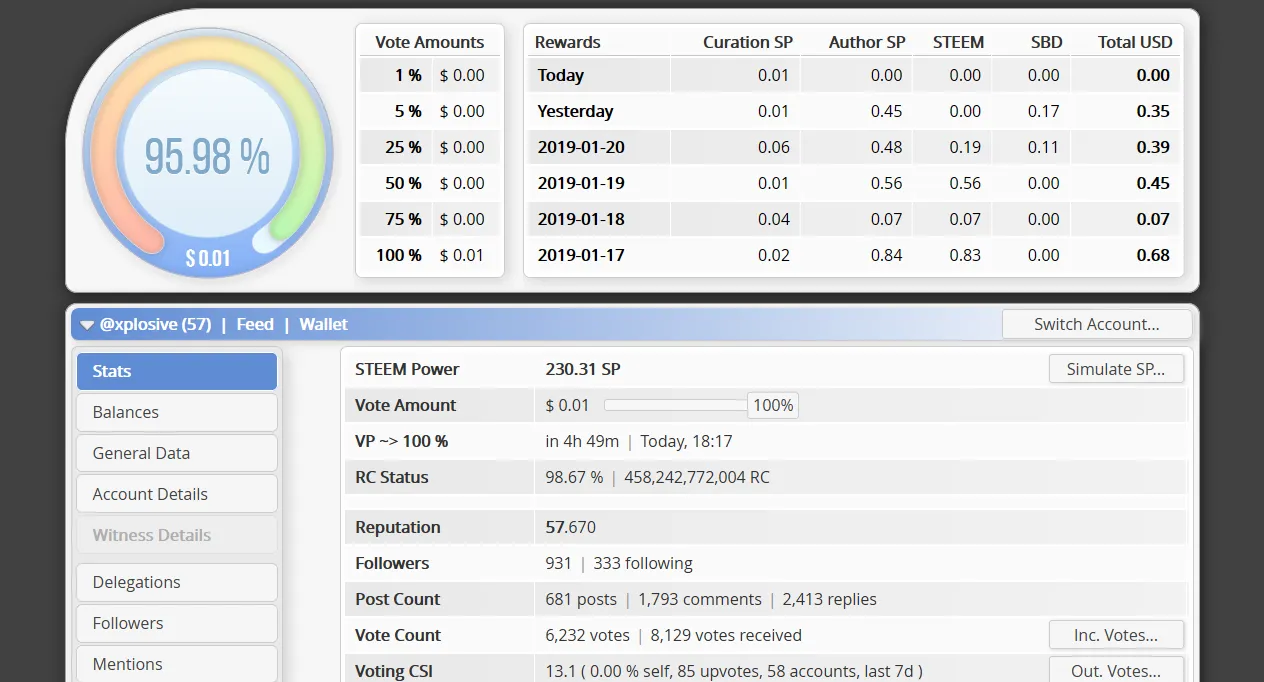Open the Wallet link
This screenshot has height=682, width=1264.
coord(324,324)
